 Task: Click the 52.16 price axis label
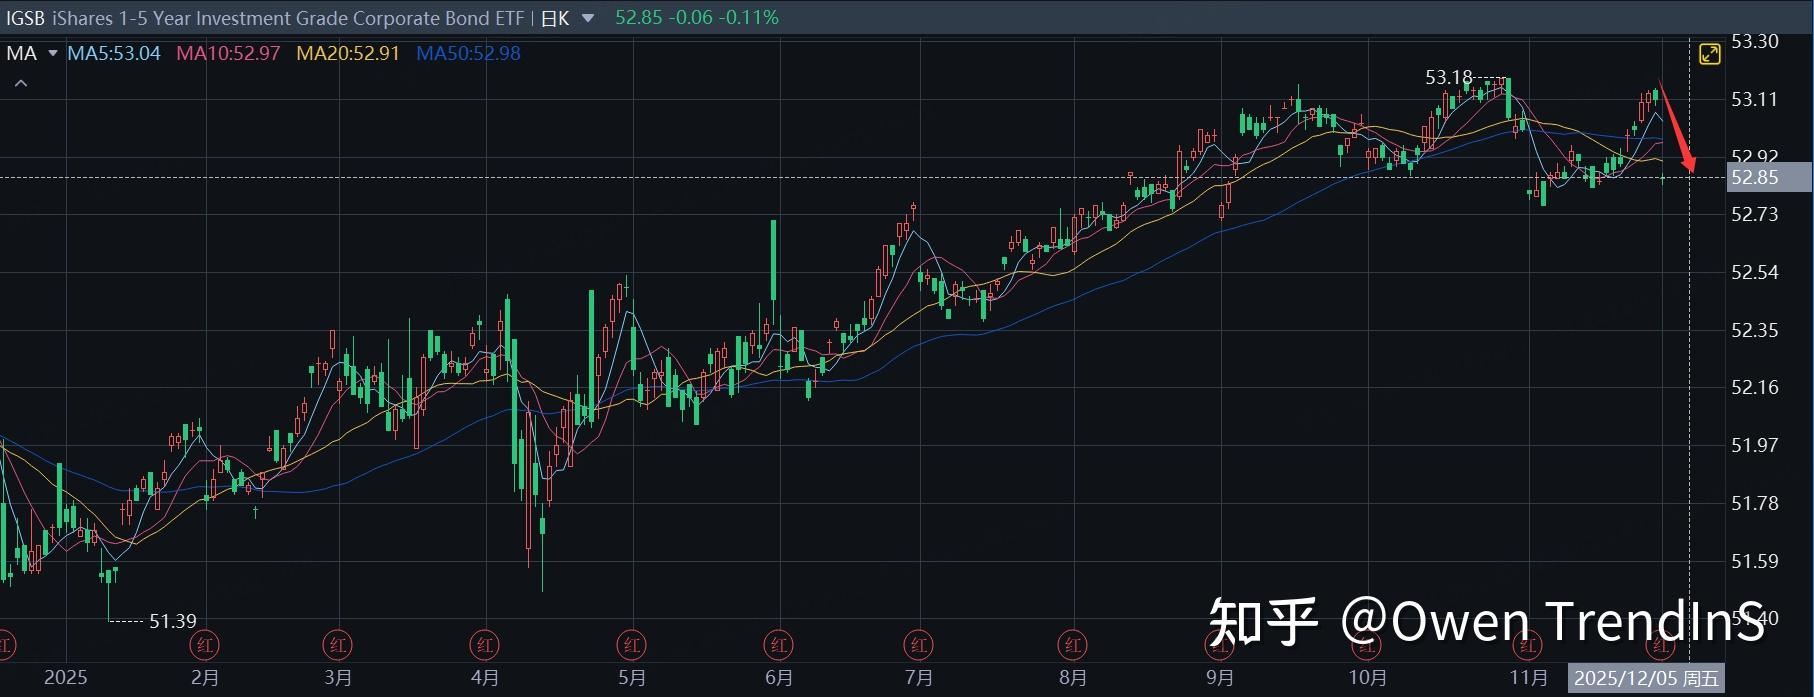(x=1755, y=387)
